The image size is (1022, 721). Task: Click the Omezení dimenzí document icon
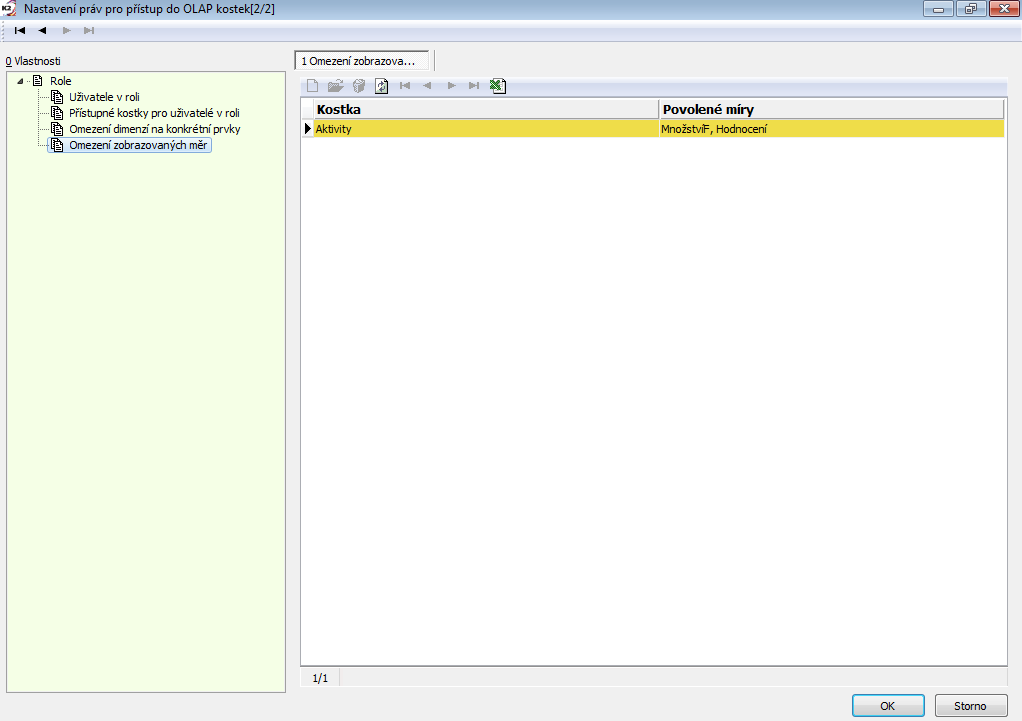tap(57, 129)
